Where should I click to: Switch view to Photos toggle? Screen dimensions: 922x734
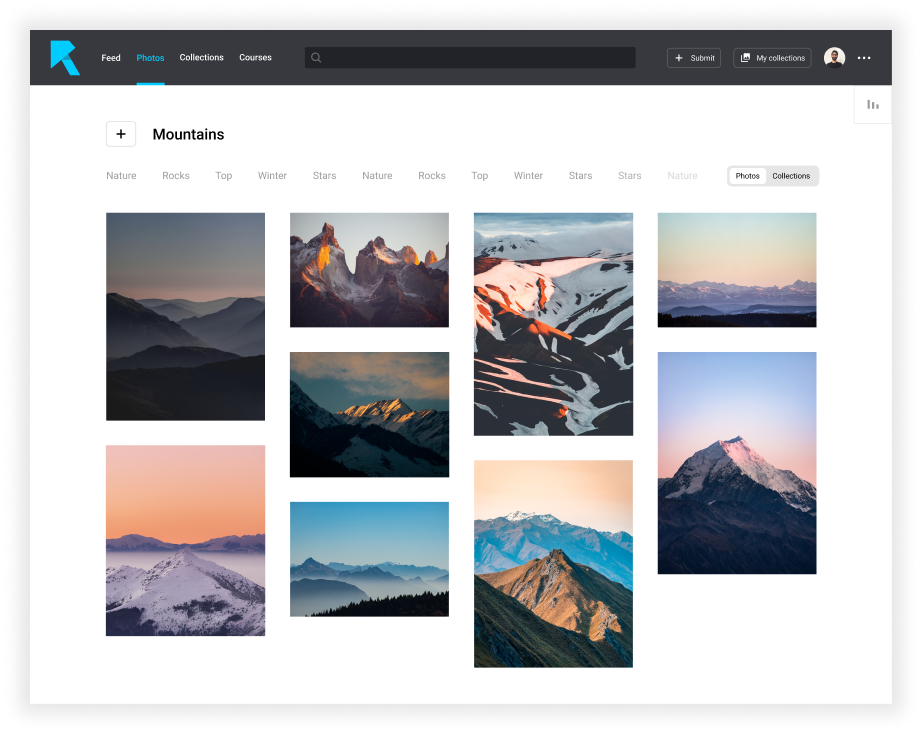pos(747,176)
